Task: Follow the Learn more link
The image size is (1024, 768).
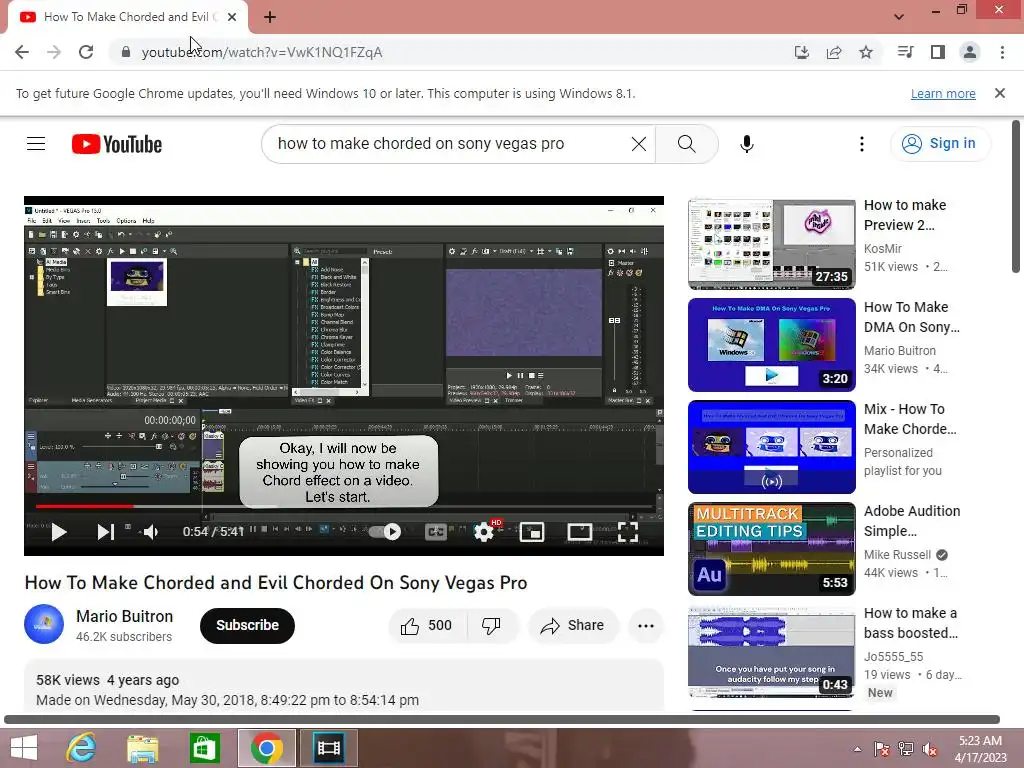Action: (x=943, y=93)
